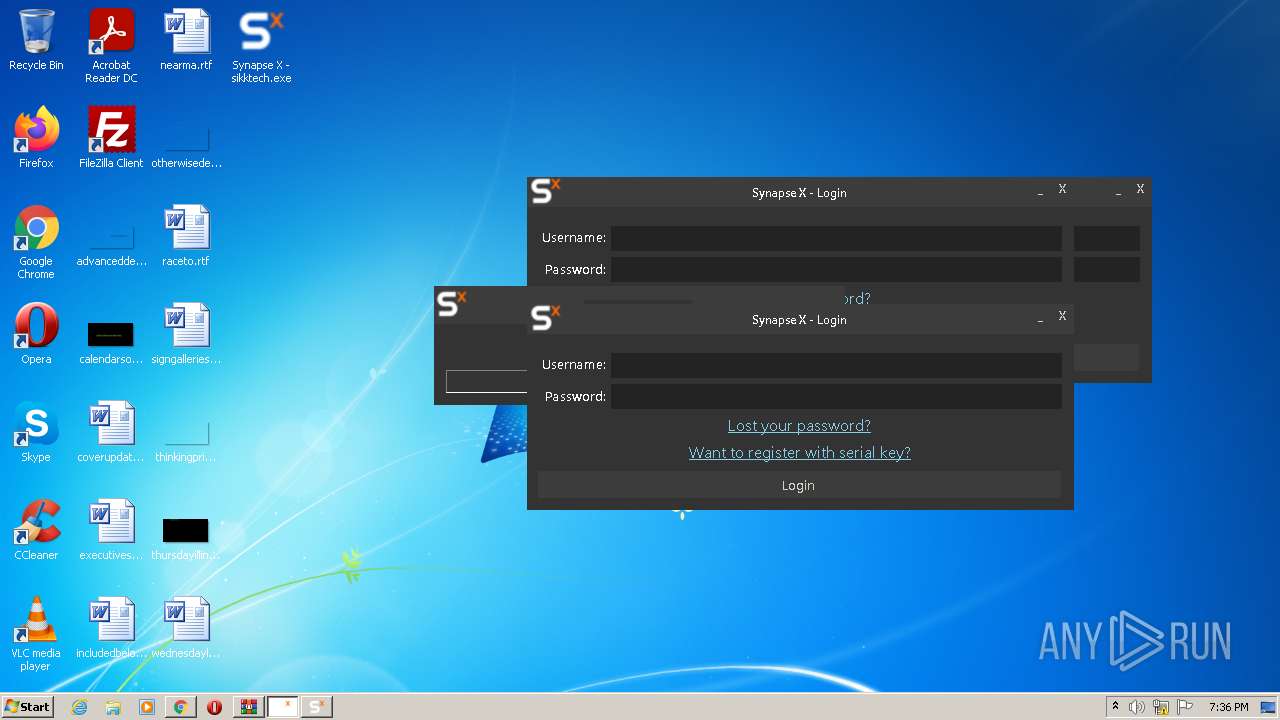Screen dimensions: 1280x720
Task: Show hidden system tray icons
Action: tap(1115, 707)
